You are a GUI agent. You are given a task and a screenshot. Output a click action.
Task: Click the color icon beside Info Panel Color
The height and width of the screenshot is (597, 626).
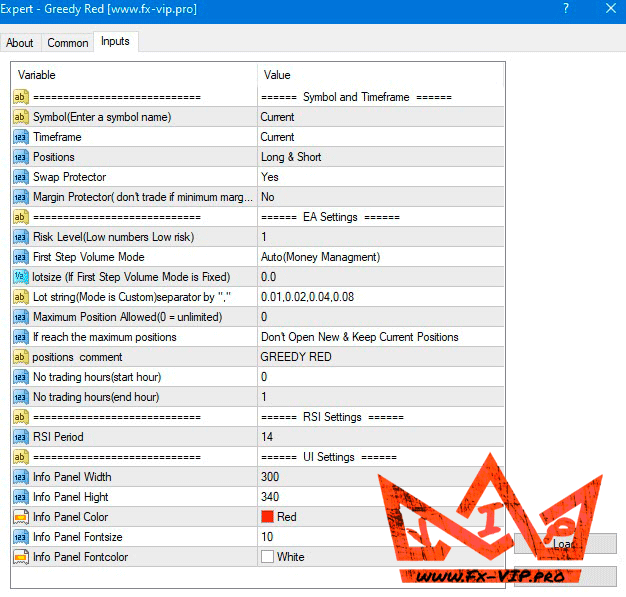tap(20, 517)
